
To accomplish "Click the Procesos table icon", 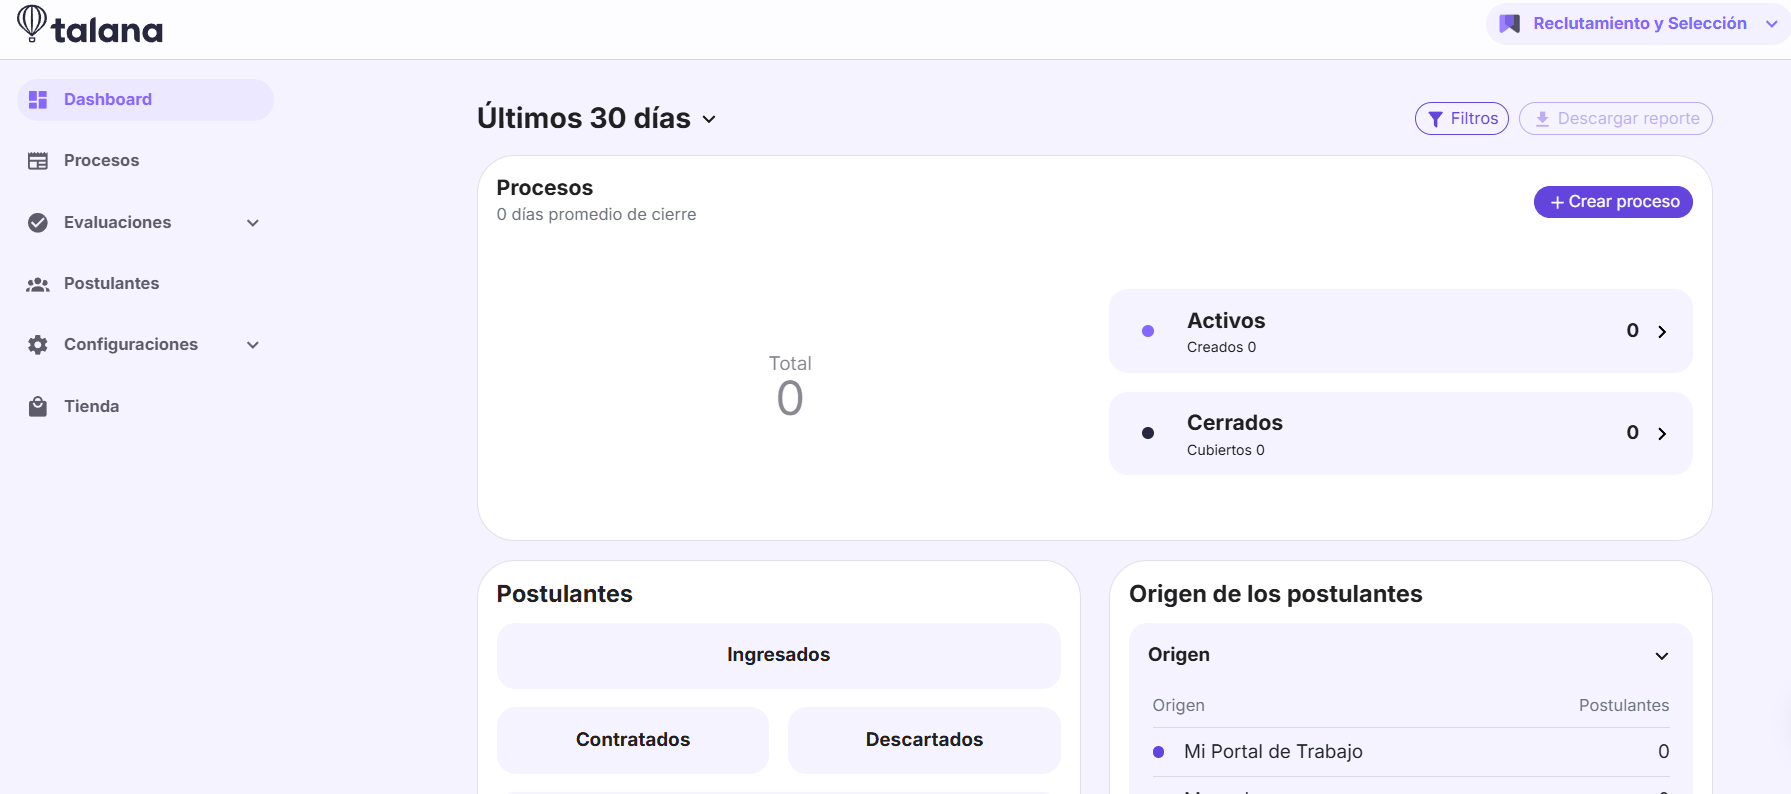I will [38, 161].
